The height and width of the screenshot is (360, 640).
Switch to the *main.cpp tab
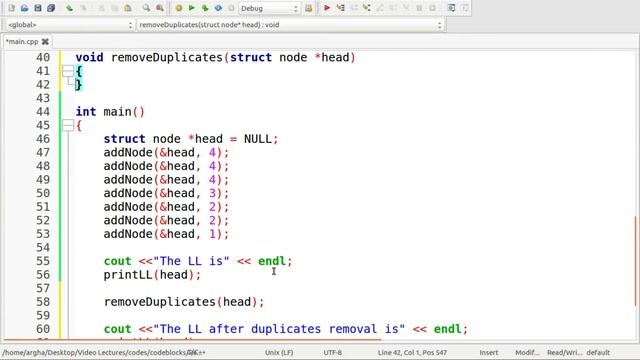22,42
